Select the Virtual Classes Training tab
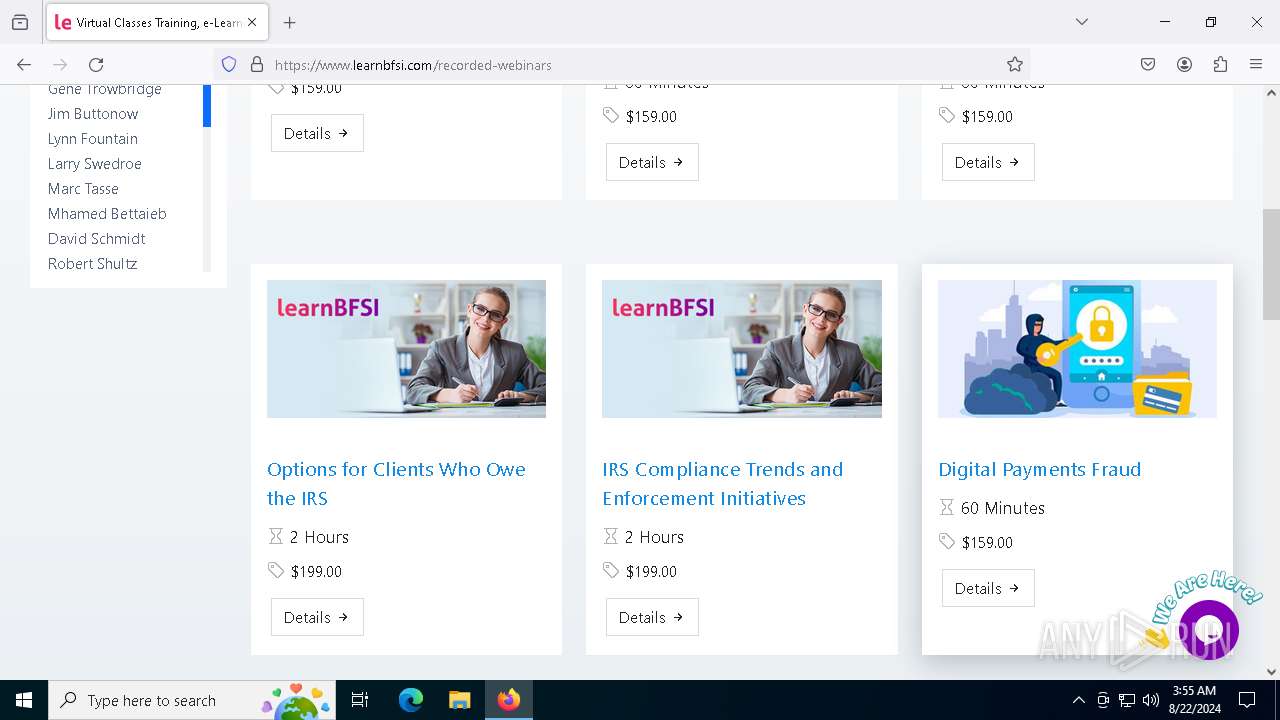This screenshot has width=1280, height=720. point(157,22)
